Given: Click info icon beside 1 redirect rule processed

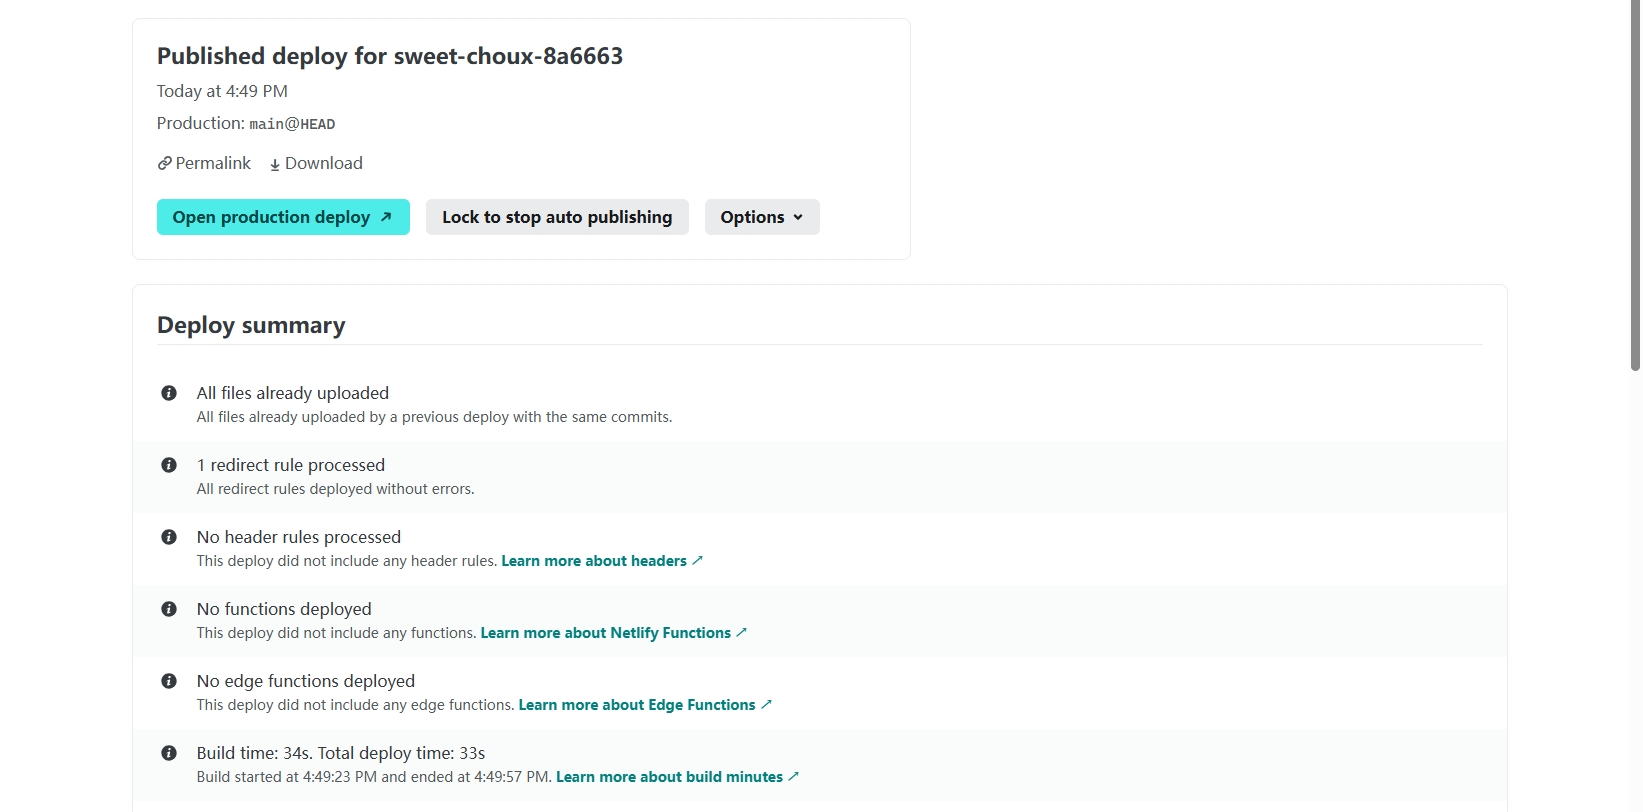Looking at the screenshot, I should click(x=169, y=465).
